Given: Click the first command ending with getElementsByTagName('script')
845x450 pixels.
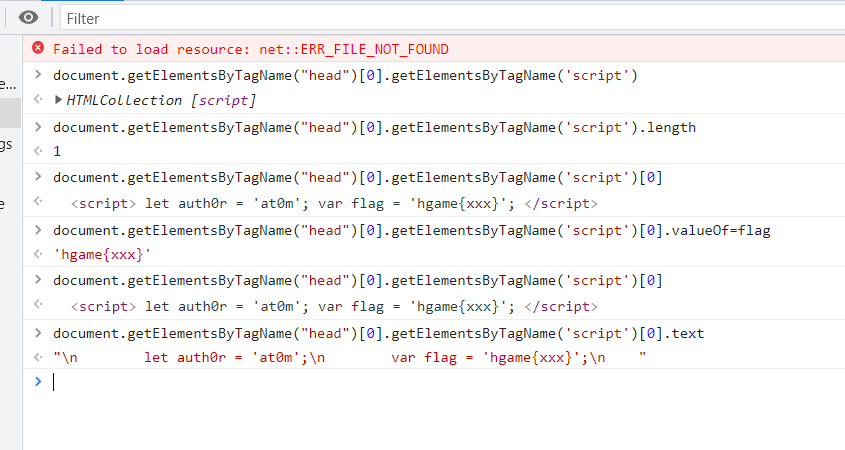Looking at the screenshot, I should (x=345, y=75).
